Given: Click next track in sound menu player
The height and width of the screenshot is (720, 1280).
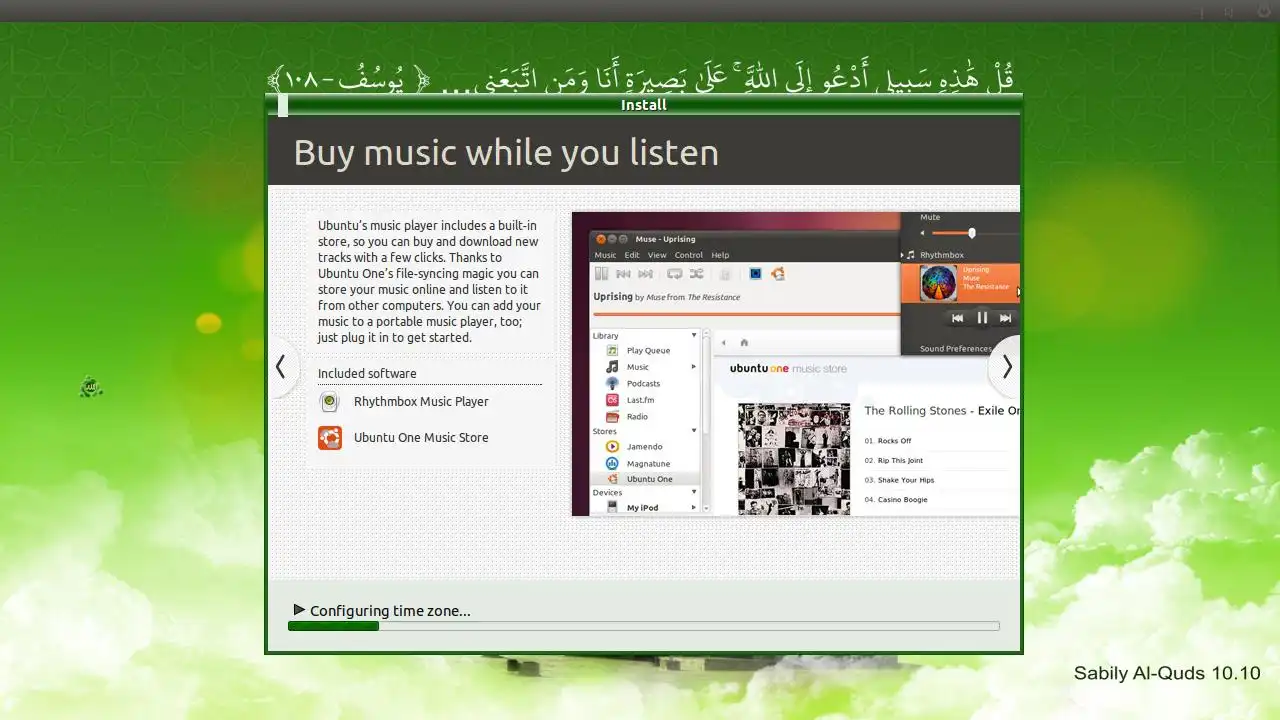Looking at the screenshot, I should tap(1006, 318).
